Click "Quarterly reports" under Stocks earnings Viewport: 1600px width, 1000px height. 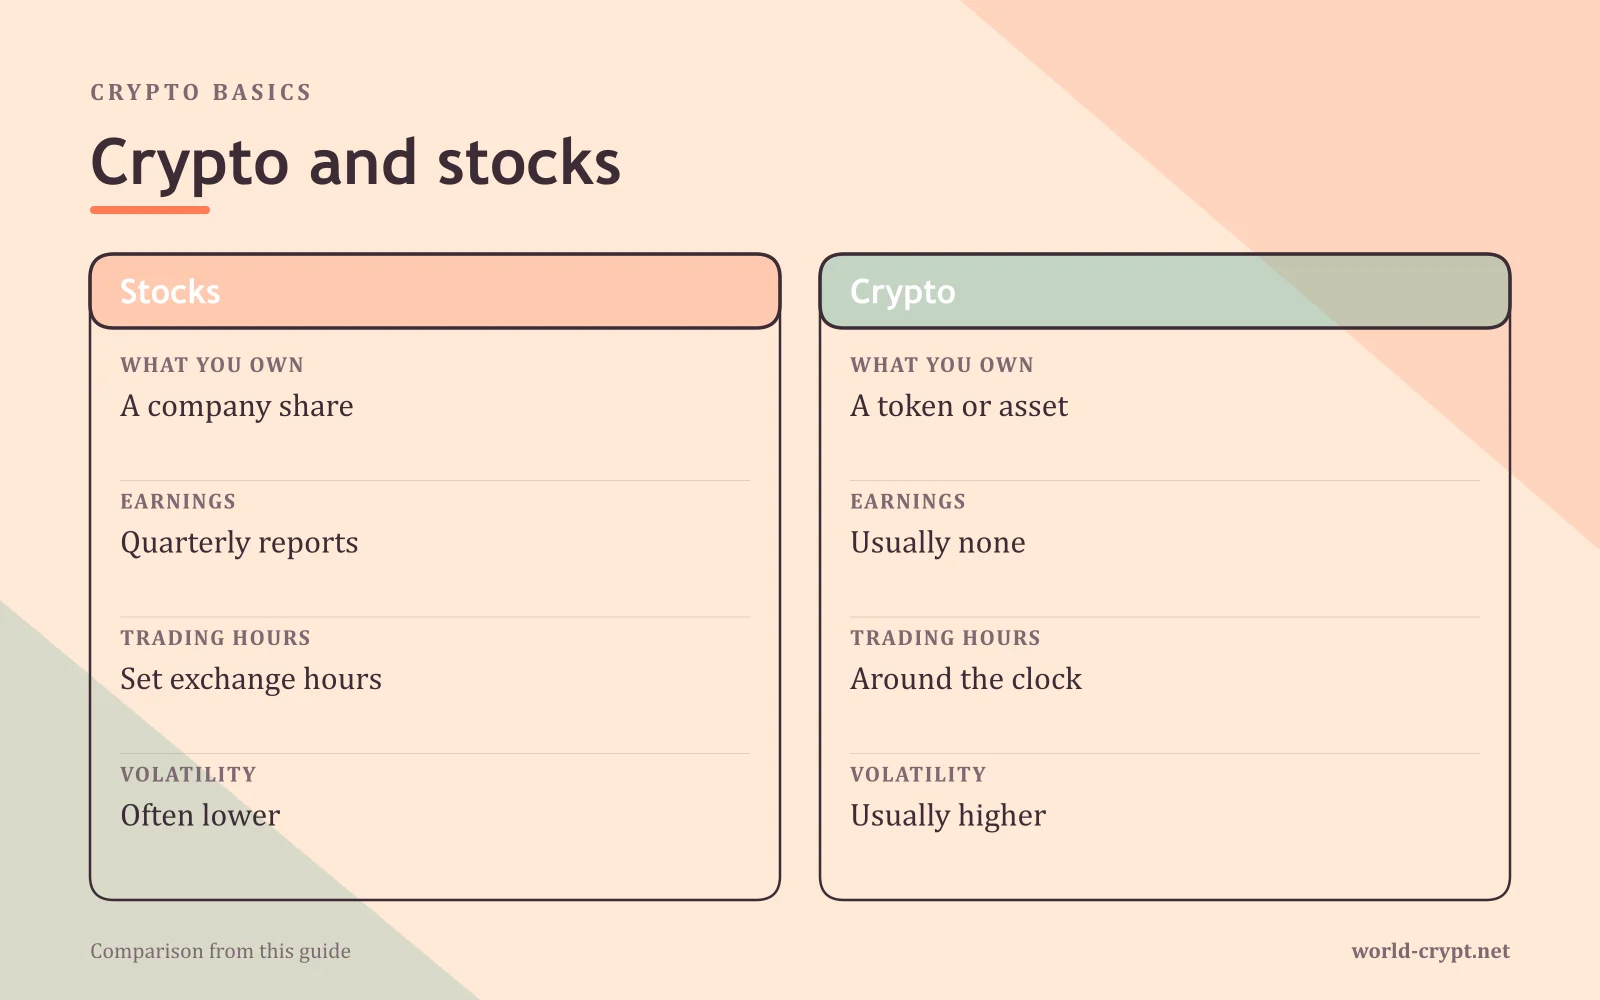pos(239,543)
